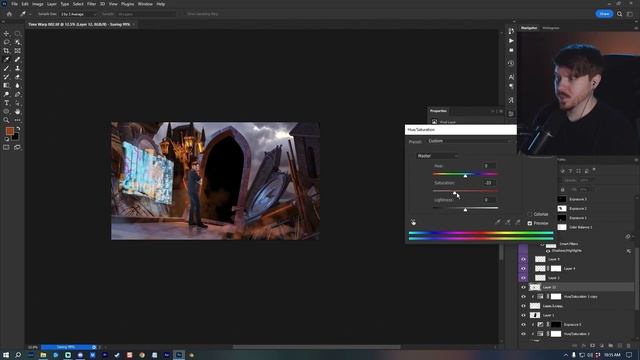Open the Image menu
Viewport: 640px width, 360px height.
(38, 4)
